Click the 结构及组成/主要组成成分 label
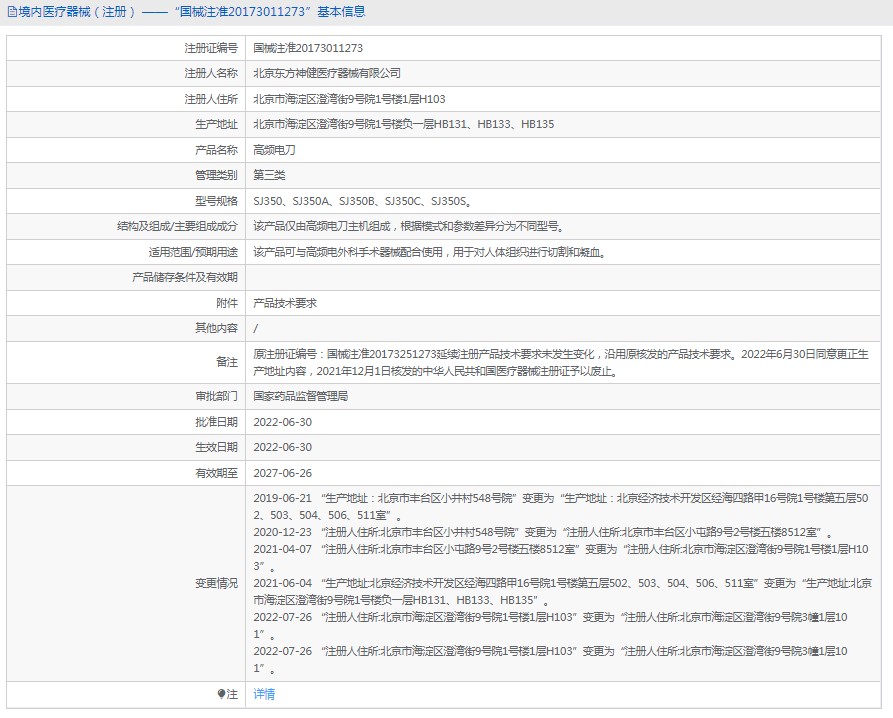This screenshot has width=893, height=718. (177, 226)
